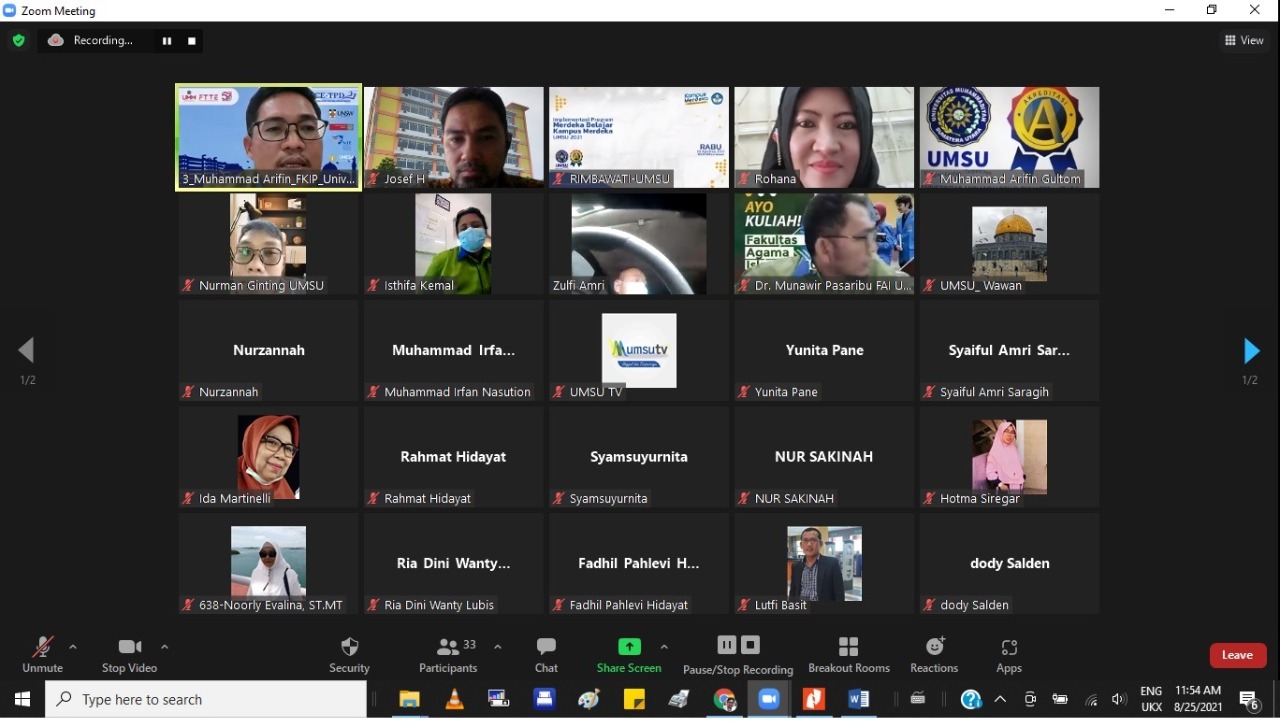Select Rohana video tile
The width and height of the screenshot is (1280, 727).
point(824,137)
